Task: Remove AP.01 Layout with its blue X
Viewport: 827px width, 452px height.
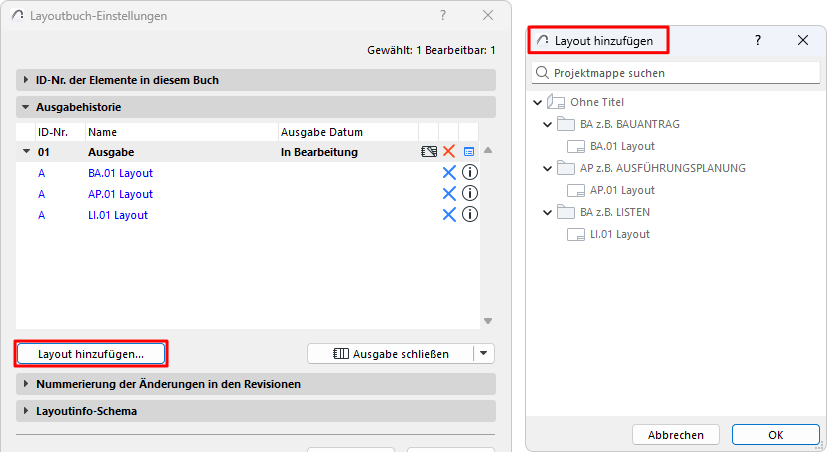Action: 449,194
